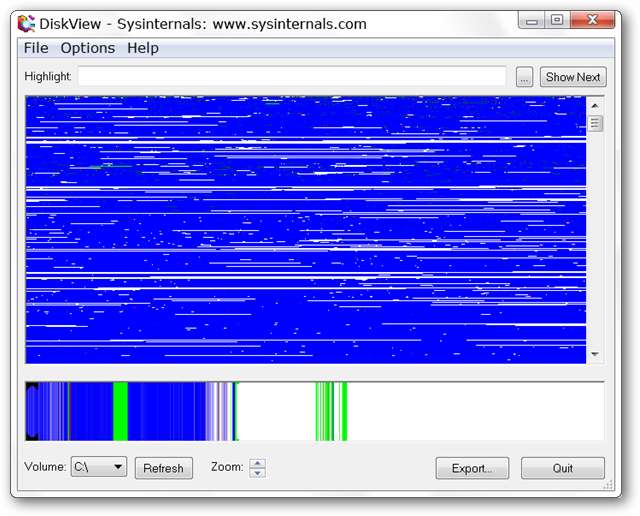Viewport: 640px width, 516px height.
Task: Open the Options menu
Action: 88,48
